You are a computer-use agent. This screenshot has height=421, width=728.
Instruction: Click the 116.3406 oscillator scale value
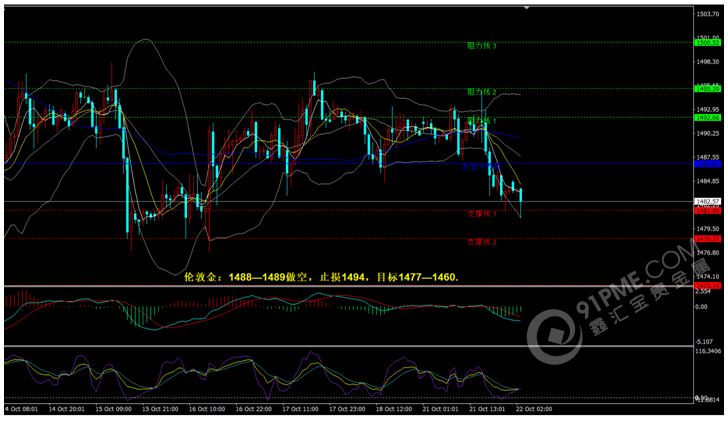point(708,352)
